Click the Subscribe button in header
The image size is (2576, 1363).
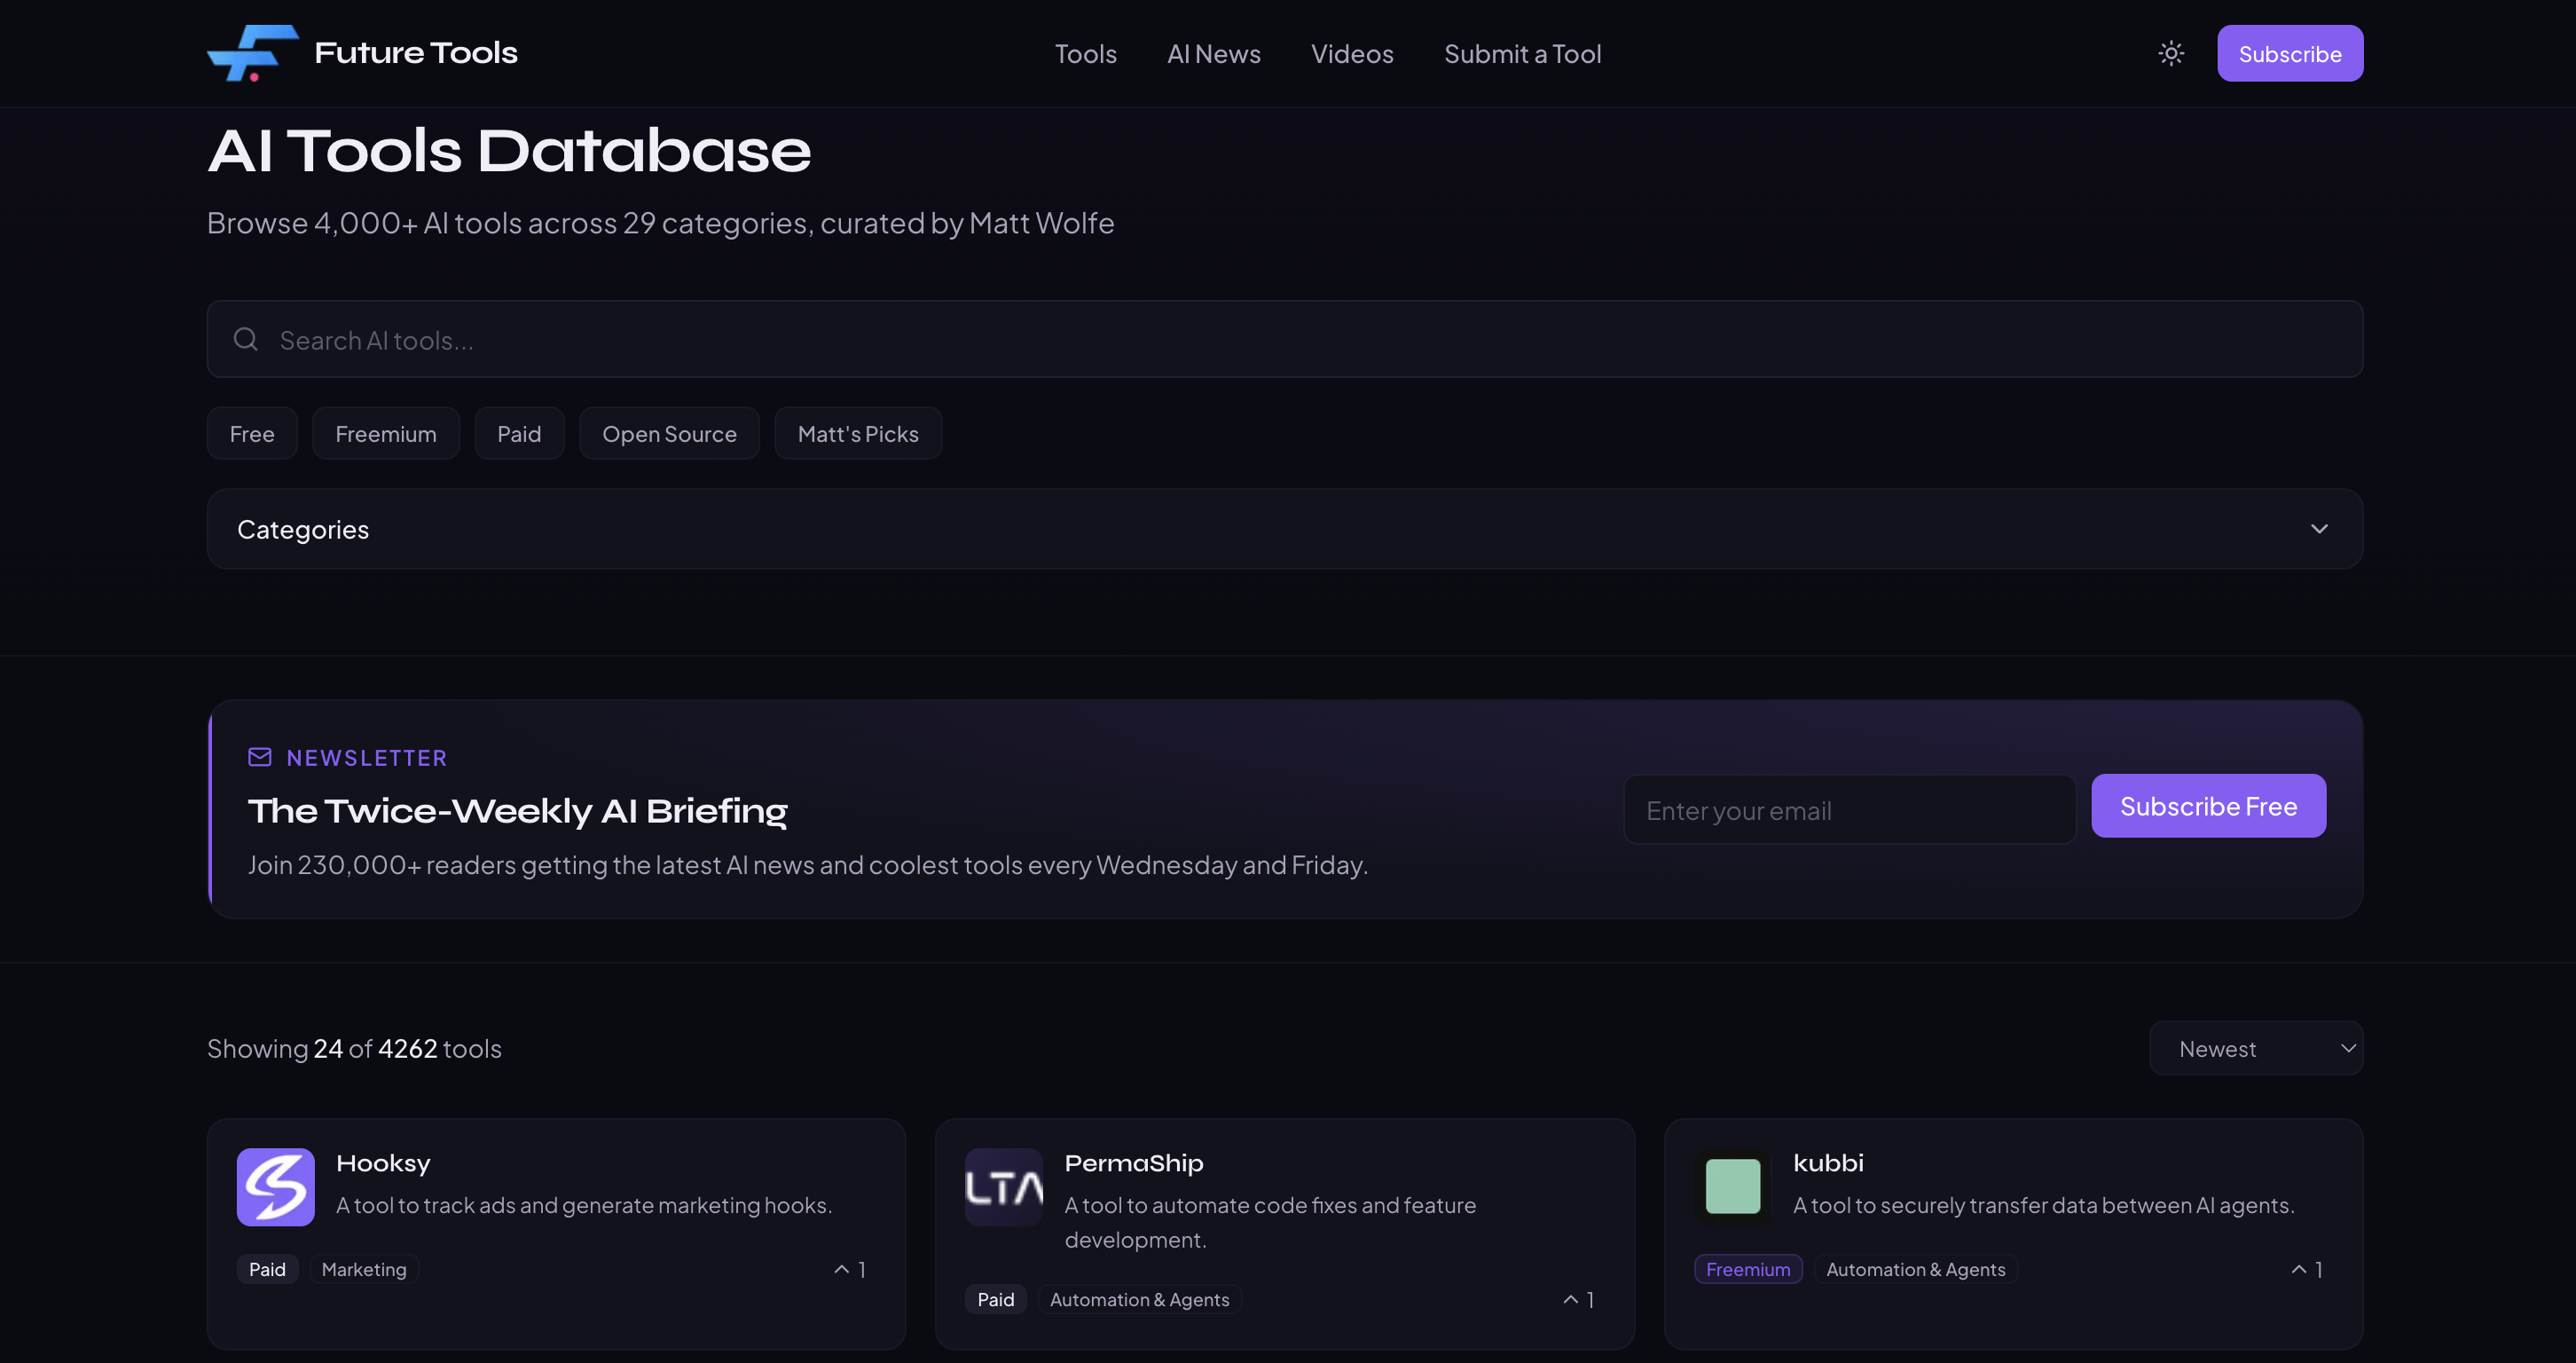(x=2290, y=53)
